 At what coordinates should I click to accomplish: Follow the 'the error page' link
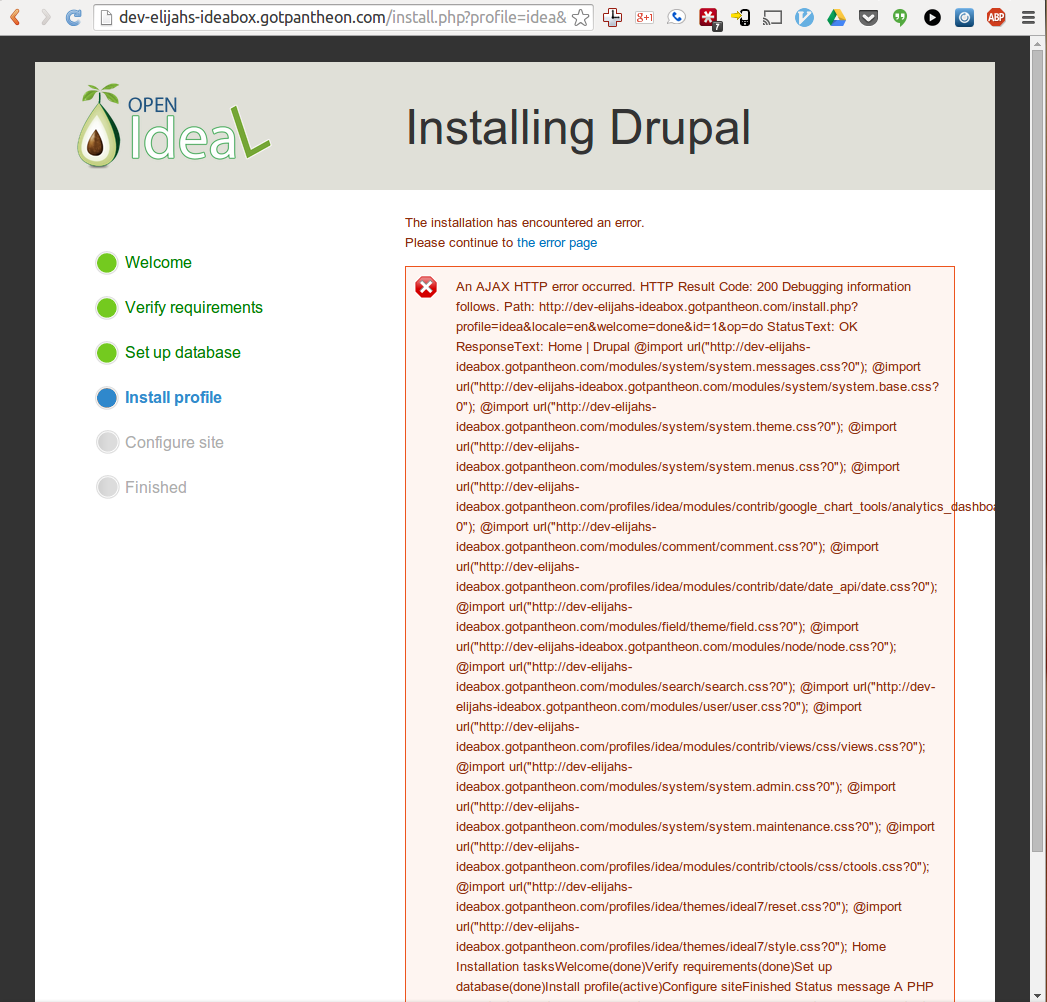click(x=556, y=242)
